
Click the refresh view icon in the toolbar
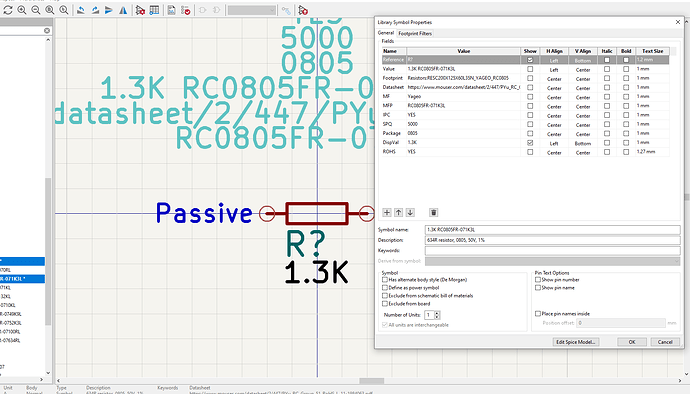tap(8, 10)
